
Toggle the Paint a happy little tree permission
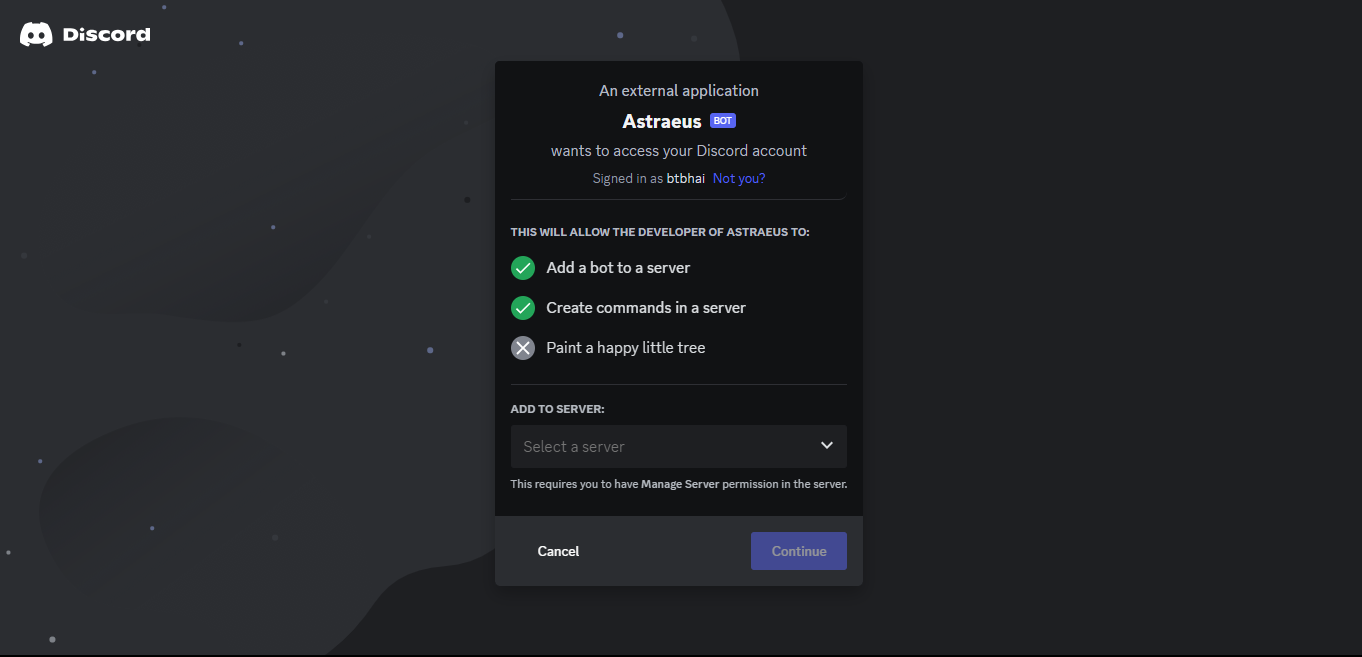click(x=523, y=348)
